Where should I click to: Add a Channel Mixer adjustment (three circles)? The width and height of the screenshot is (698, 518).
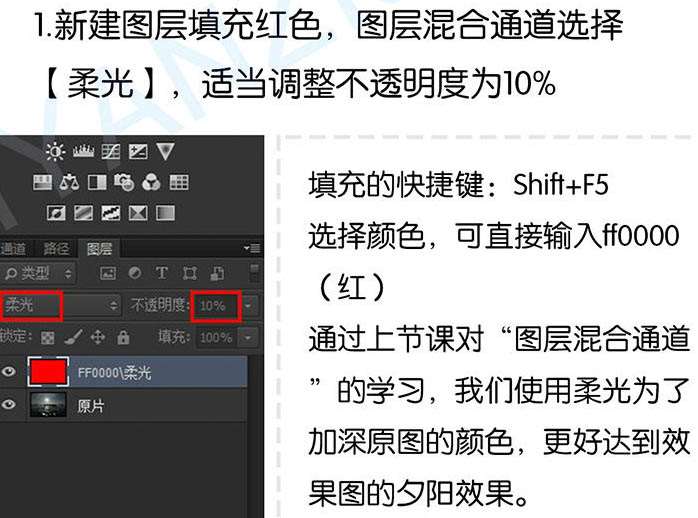coord(151,182)
